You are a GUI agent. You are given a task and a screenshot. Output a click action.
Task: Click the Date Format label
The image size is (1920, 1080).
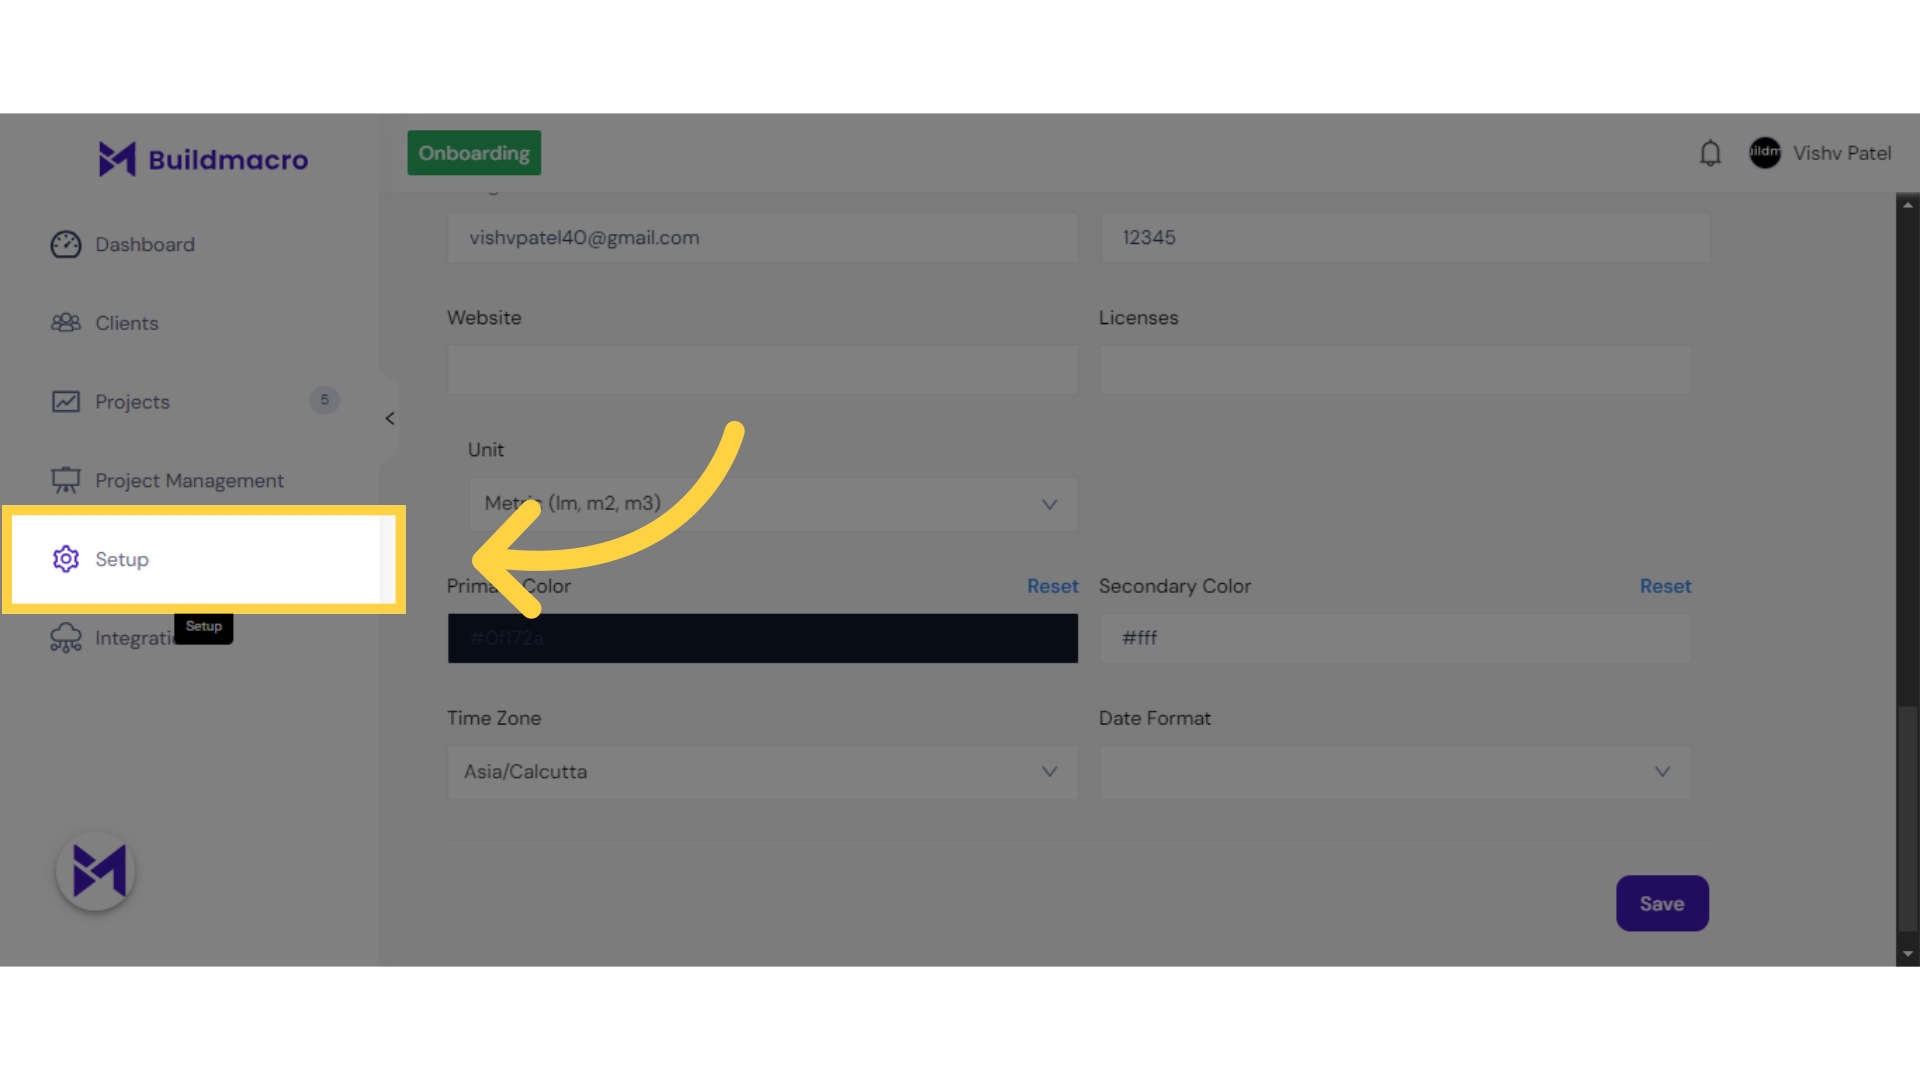click(1155, 719)
